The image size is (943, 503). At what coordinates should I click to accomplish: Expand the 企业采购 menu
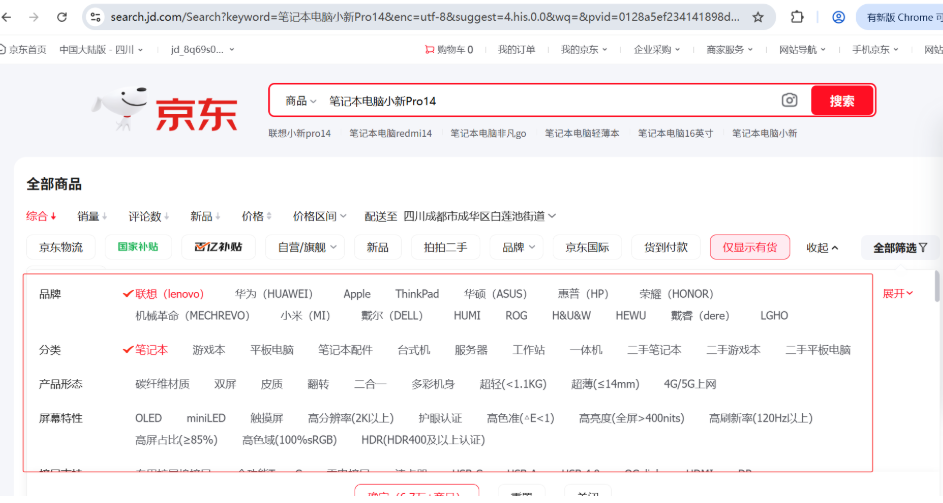coord(656,49)
